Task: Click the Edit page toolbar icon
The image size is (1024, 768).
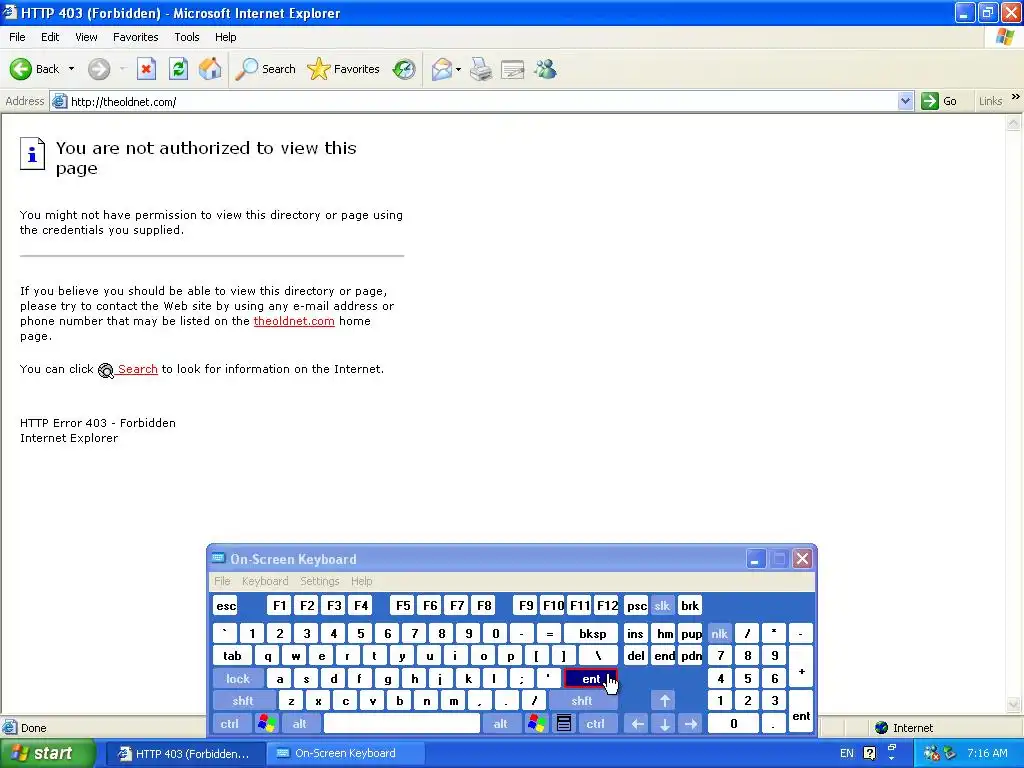Action: 513,69
